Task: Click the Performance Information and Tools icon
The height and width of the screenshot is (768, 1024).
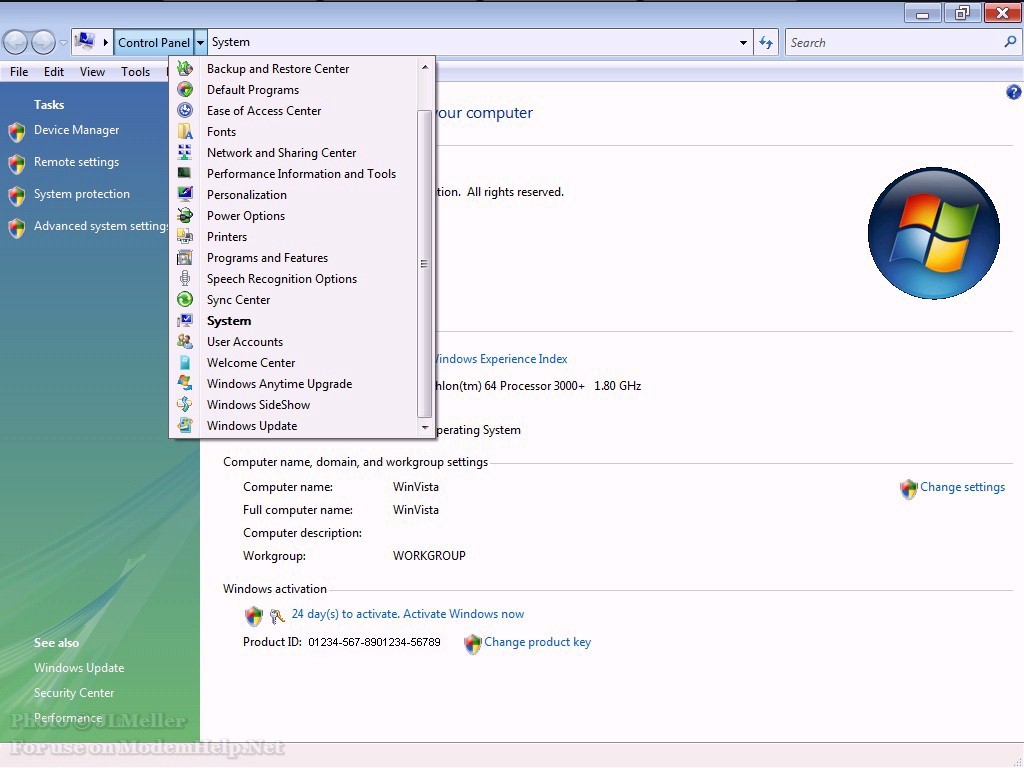Action: [185, 173]
